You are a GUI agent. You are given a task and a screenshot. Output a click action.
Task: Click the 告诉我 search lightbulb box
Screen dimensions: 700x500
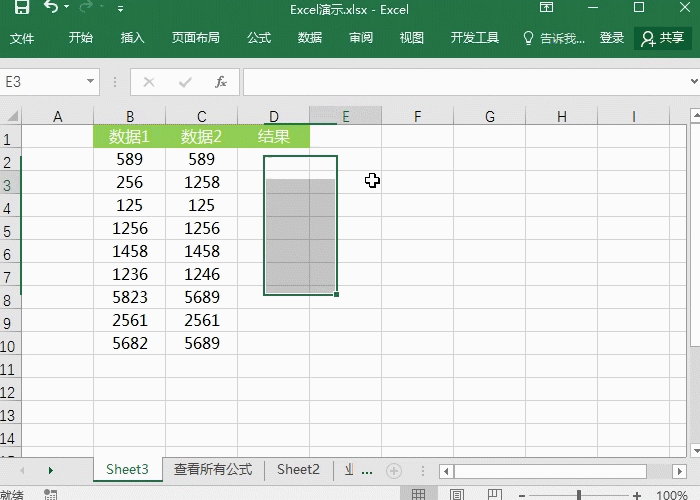554,38
